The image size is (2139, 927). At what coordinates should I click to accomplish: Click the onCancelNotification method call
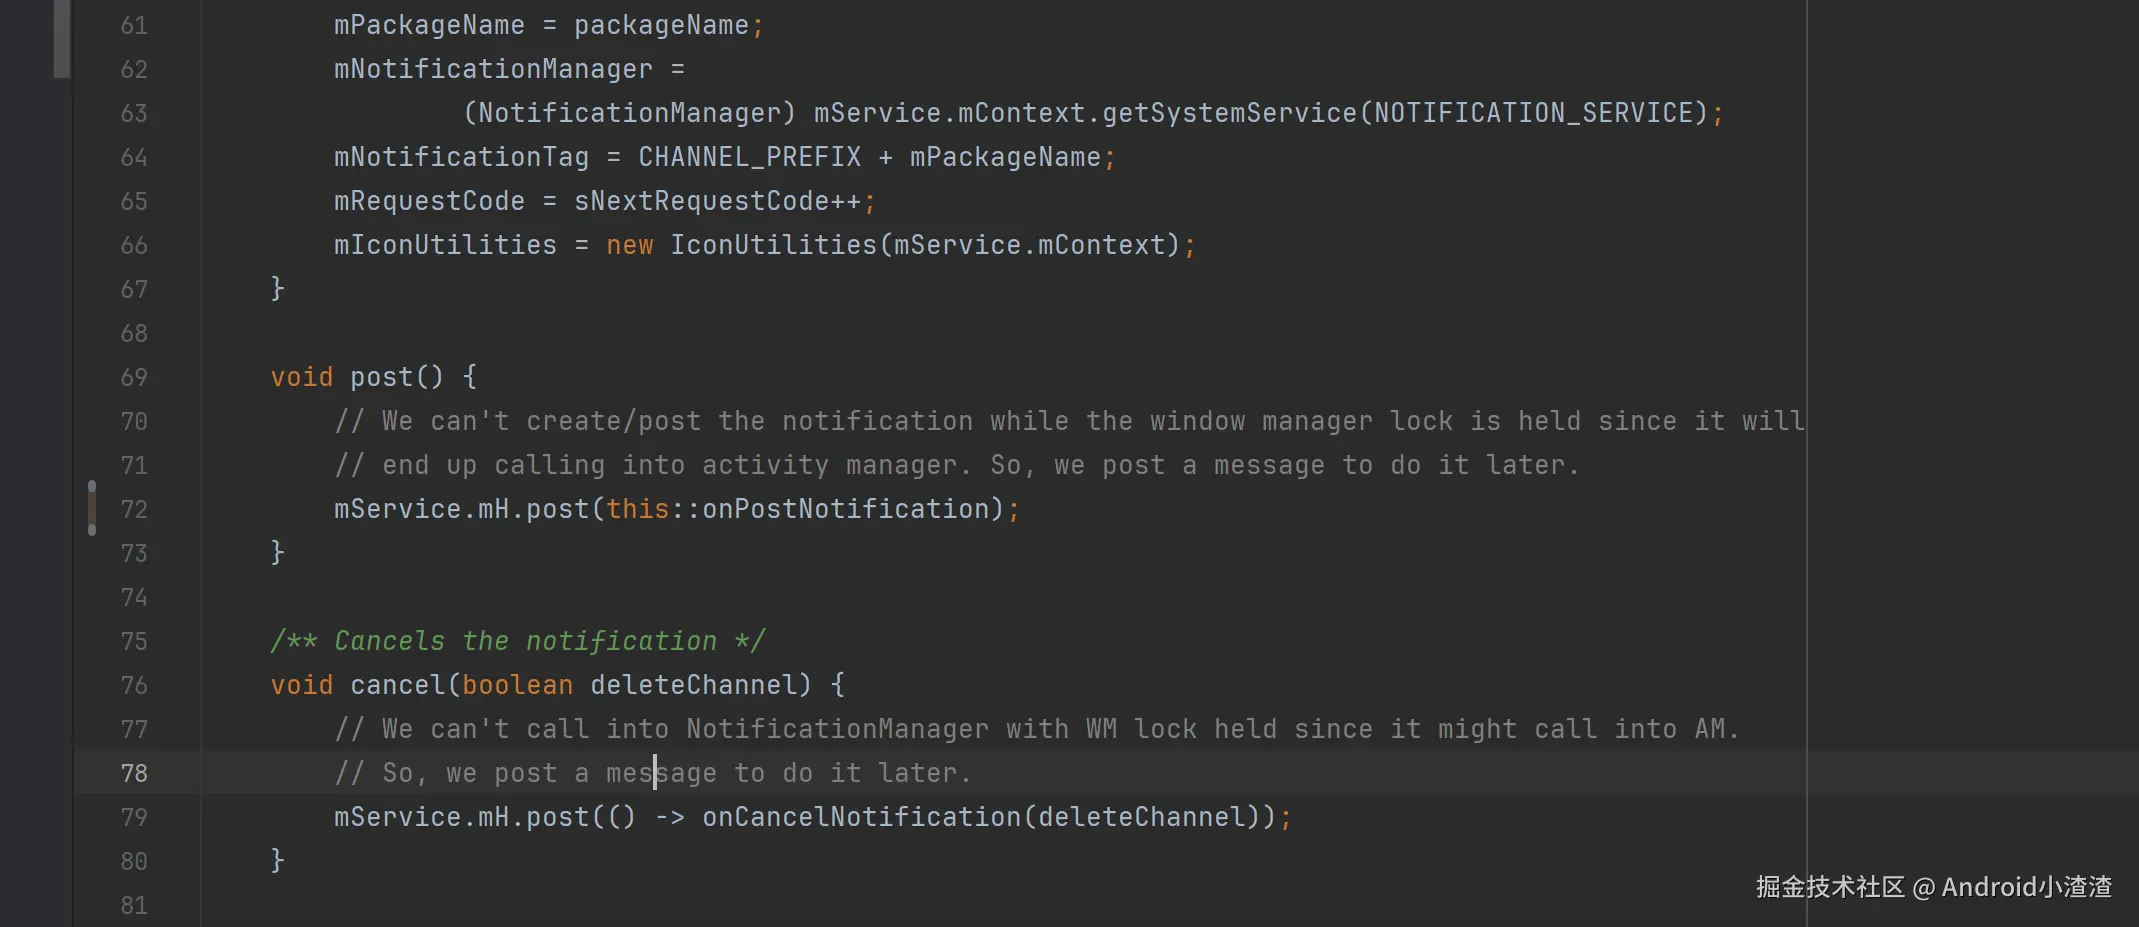coord(862,817)
